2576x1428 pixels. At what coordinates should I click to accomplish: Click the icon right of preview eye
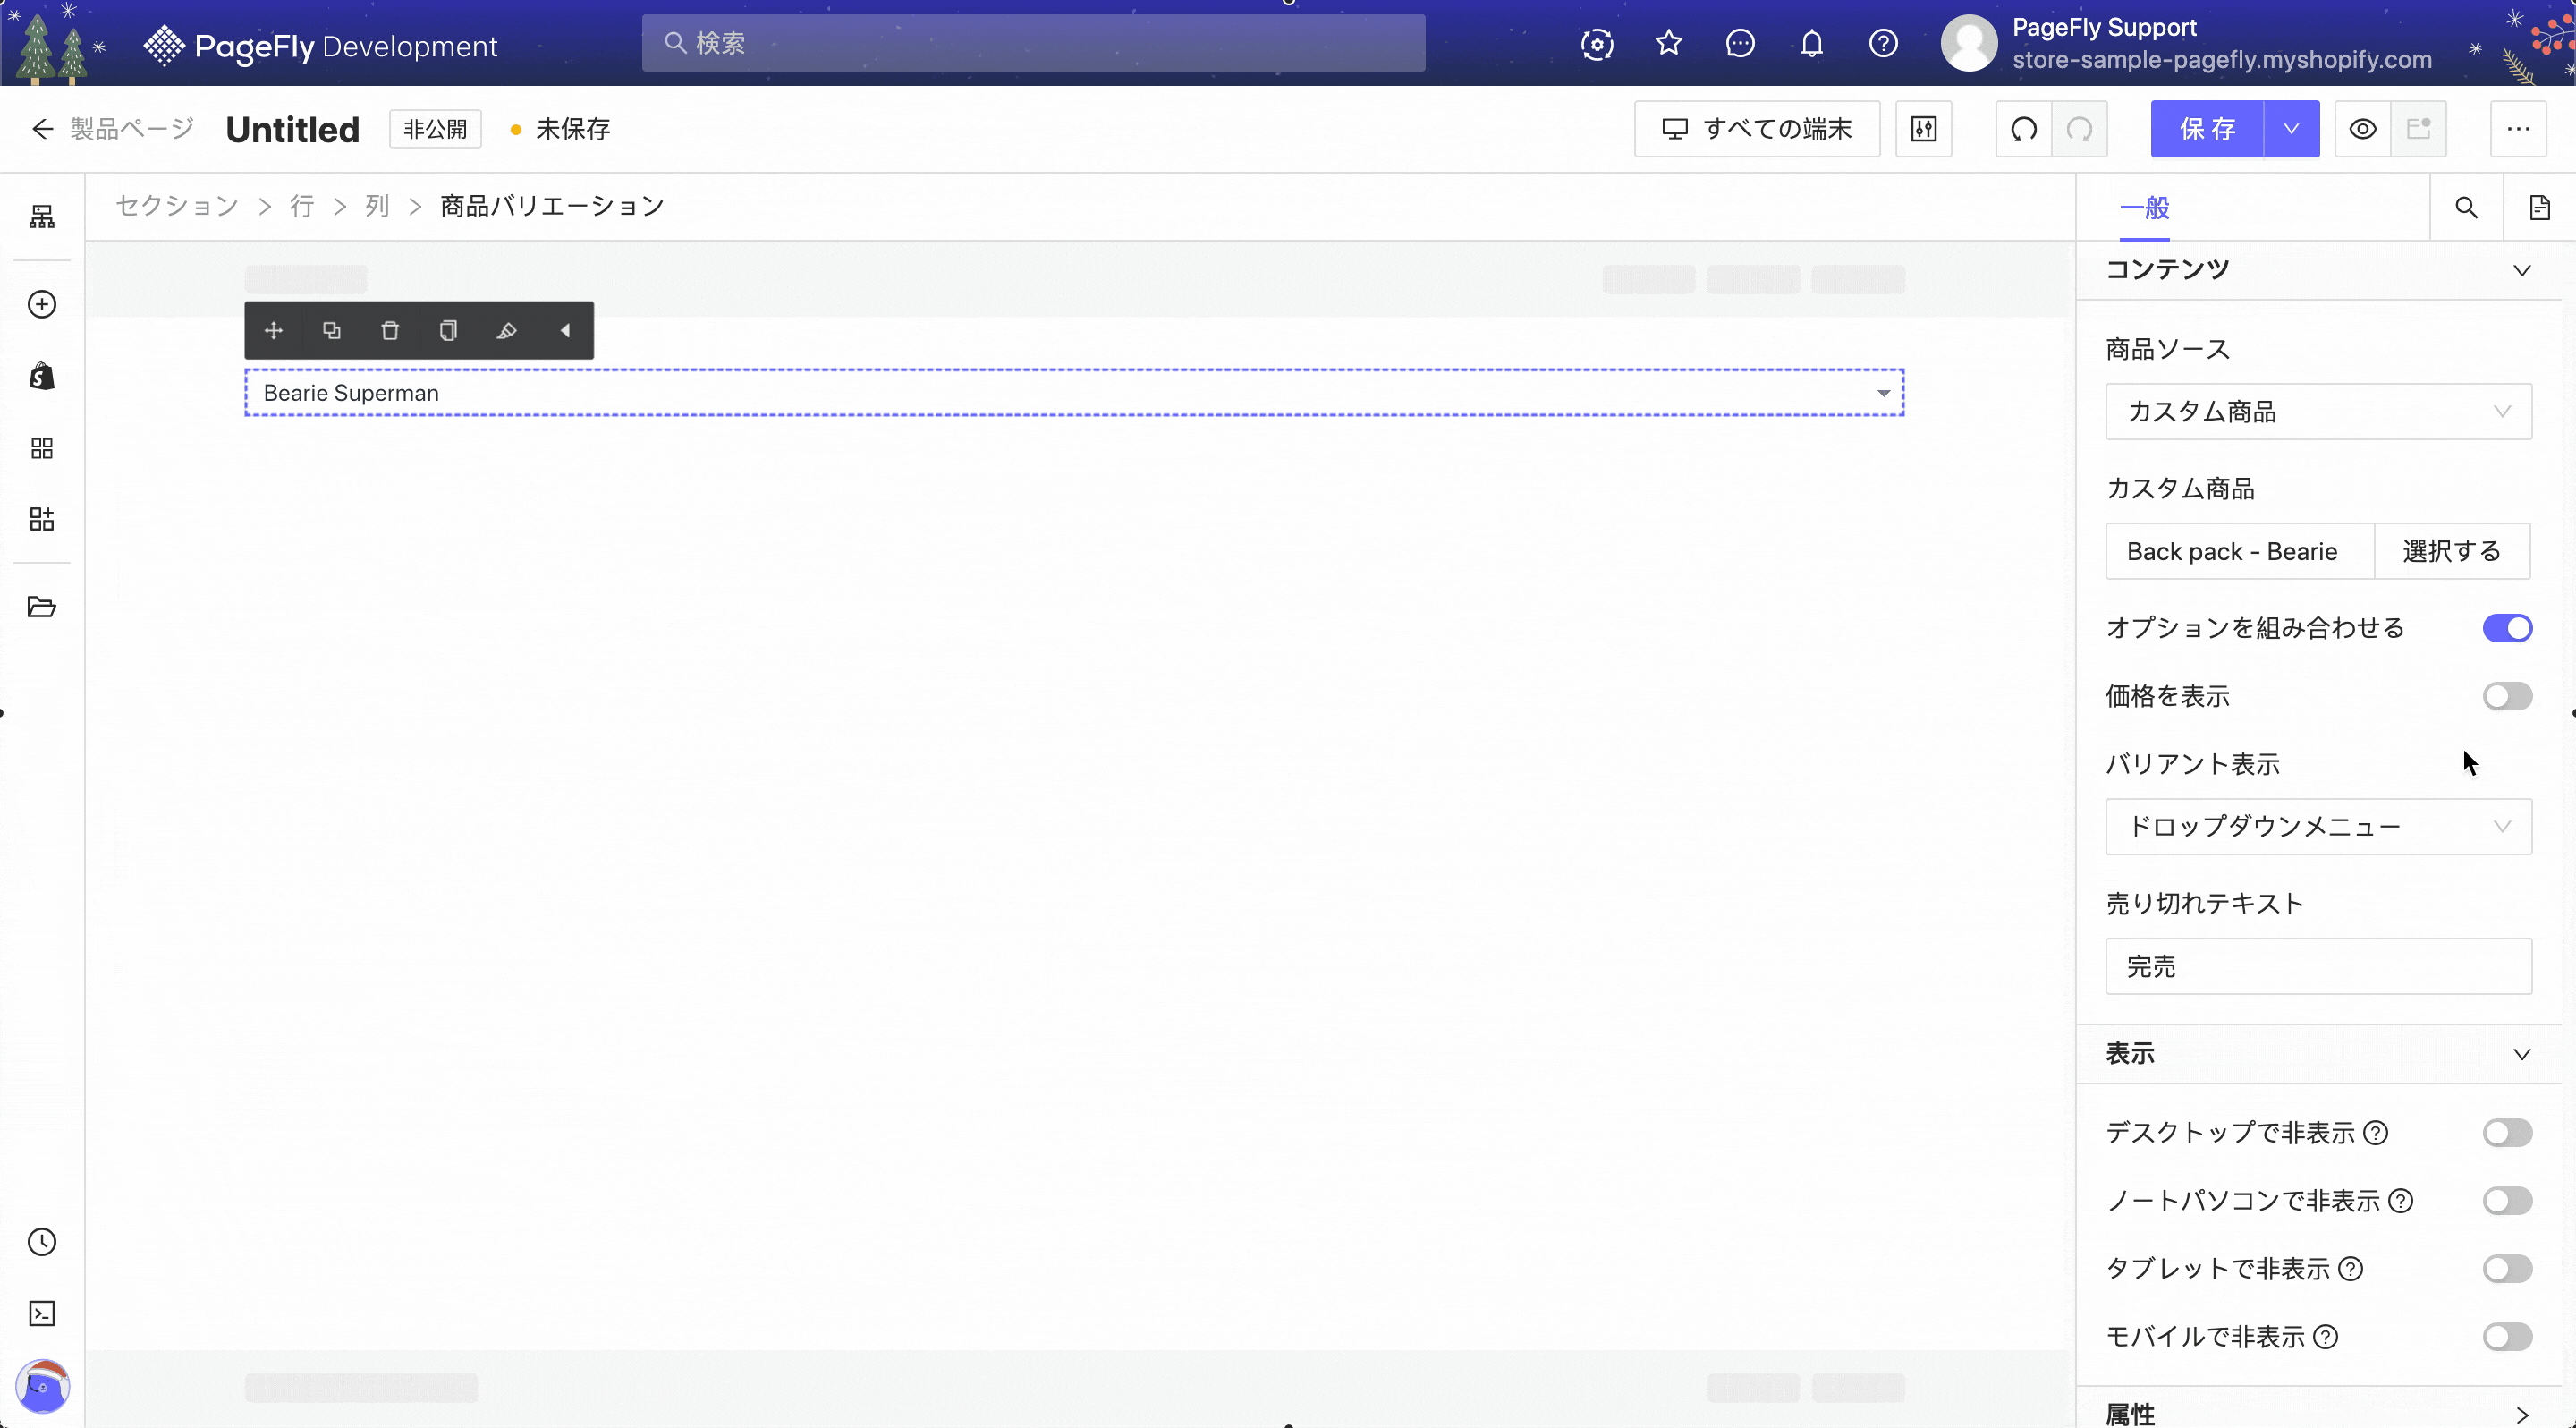click(x=2419, y=129)
